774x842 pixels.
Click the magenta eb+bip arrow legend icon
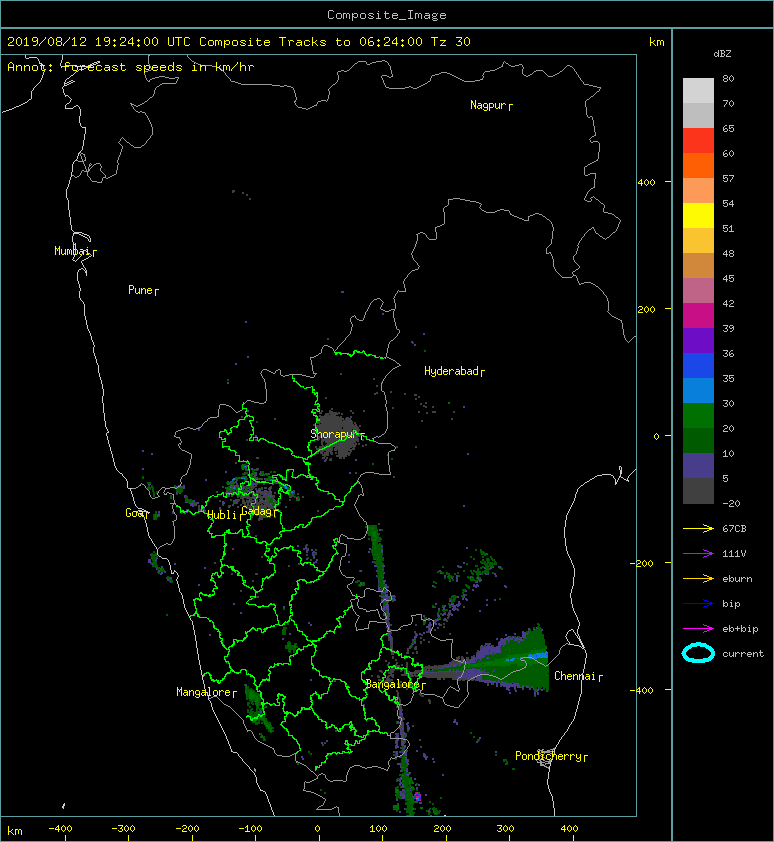[698, 628]
